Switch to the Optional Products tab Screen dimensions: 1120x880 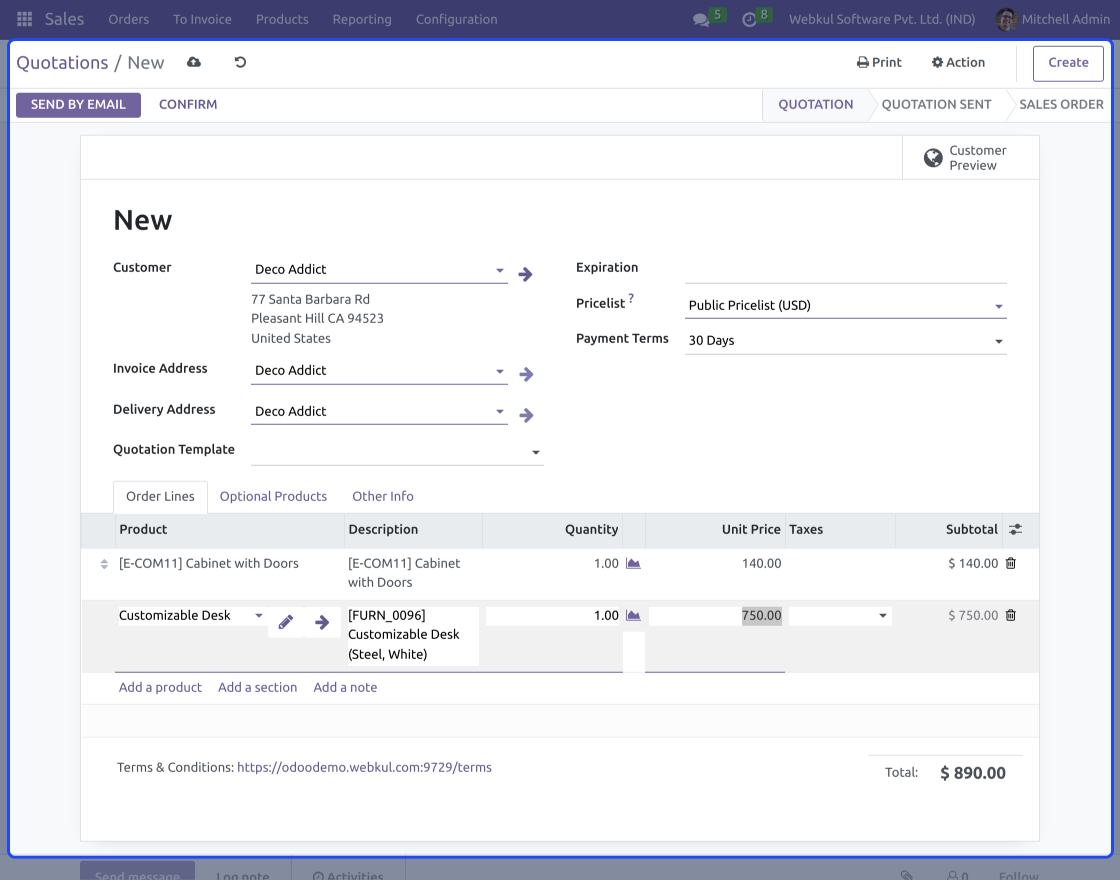[273, 496]
